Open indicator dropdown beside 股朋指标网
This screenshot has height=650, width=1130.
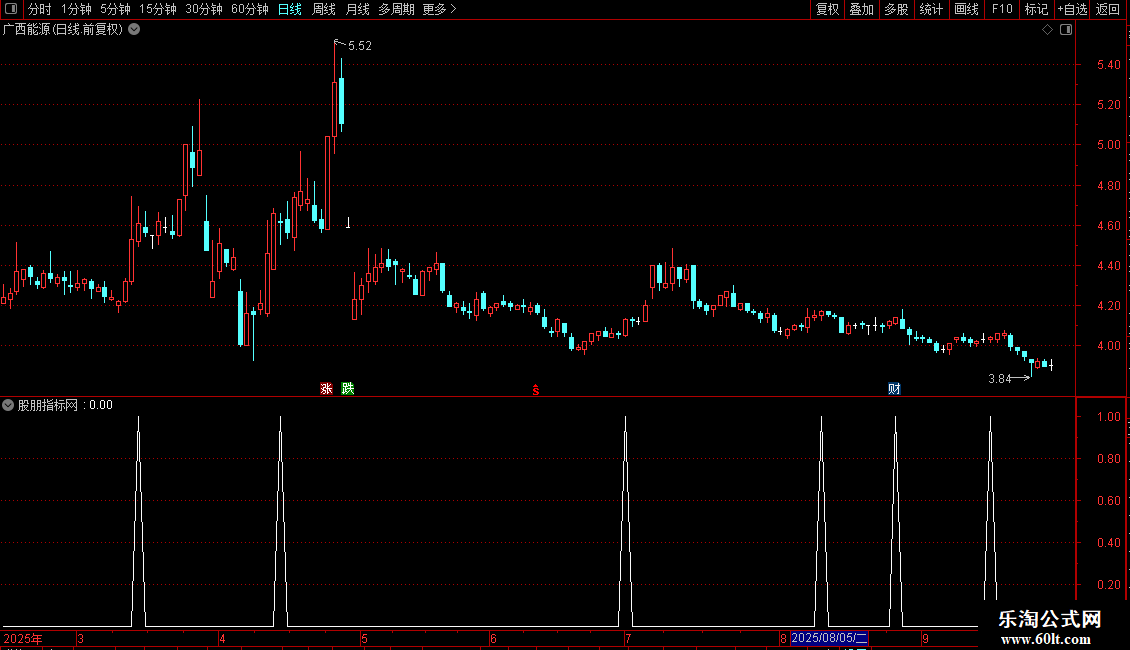tap(8, 405)
